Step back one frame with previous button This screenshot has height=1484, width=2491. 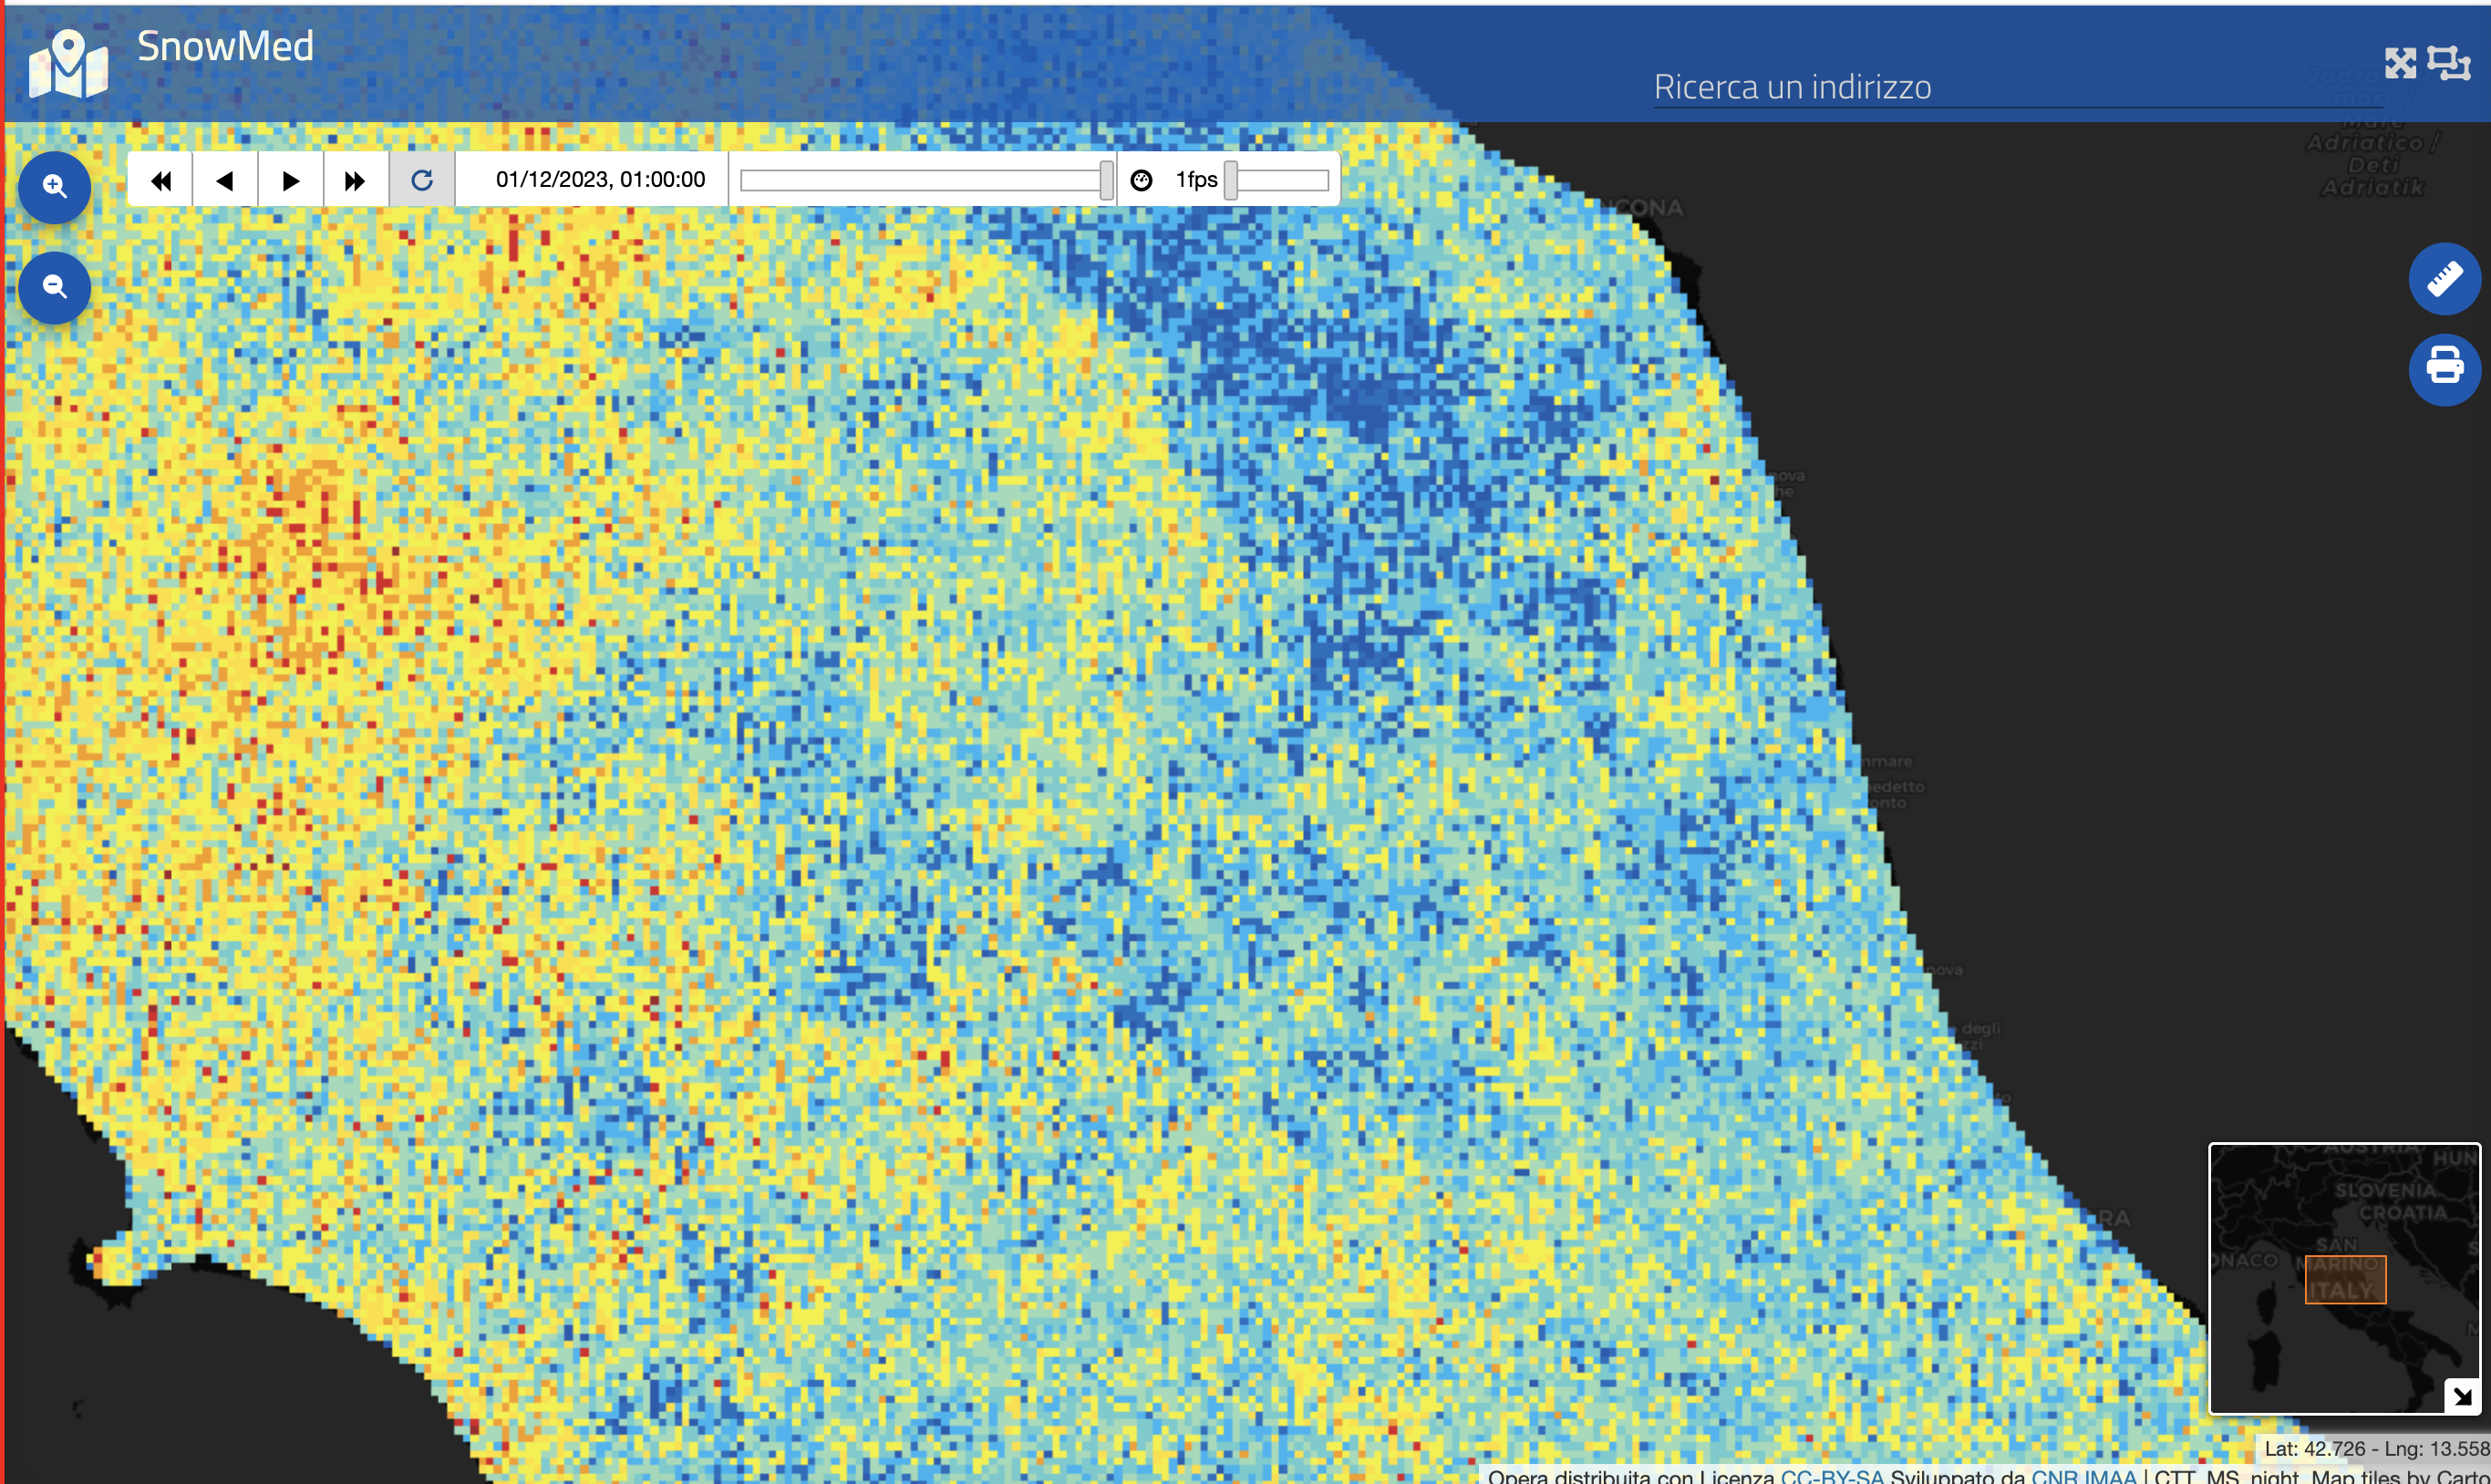click(x=225, y=179)
